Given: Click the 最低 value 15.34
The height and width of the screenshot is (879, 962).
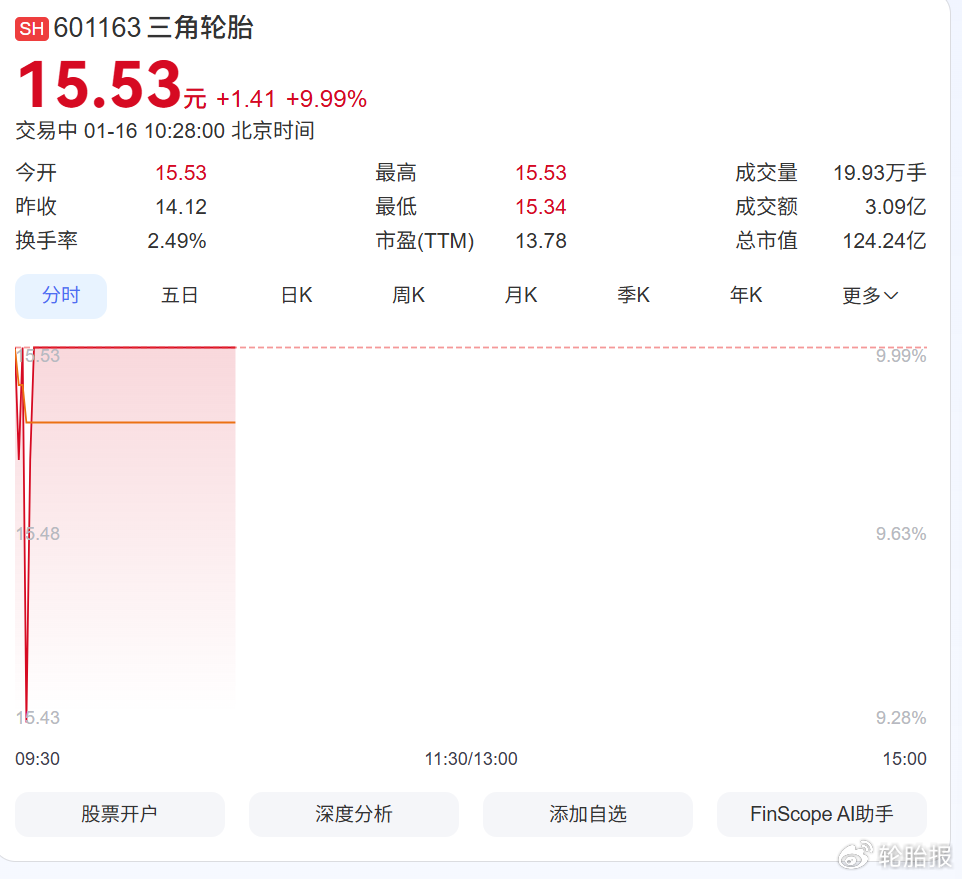Looking at the screenshot, I should coord(541,207).
